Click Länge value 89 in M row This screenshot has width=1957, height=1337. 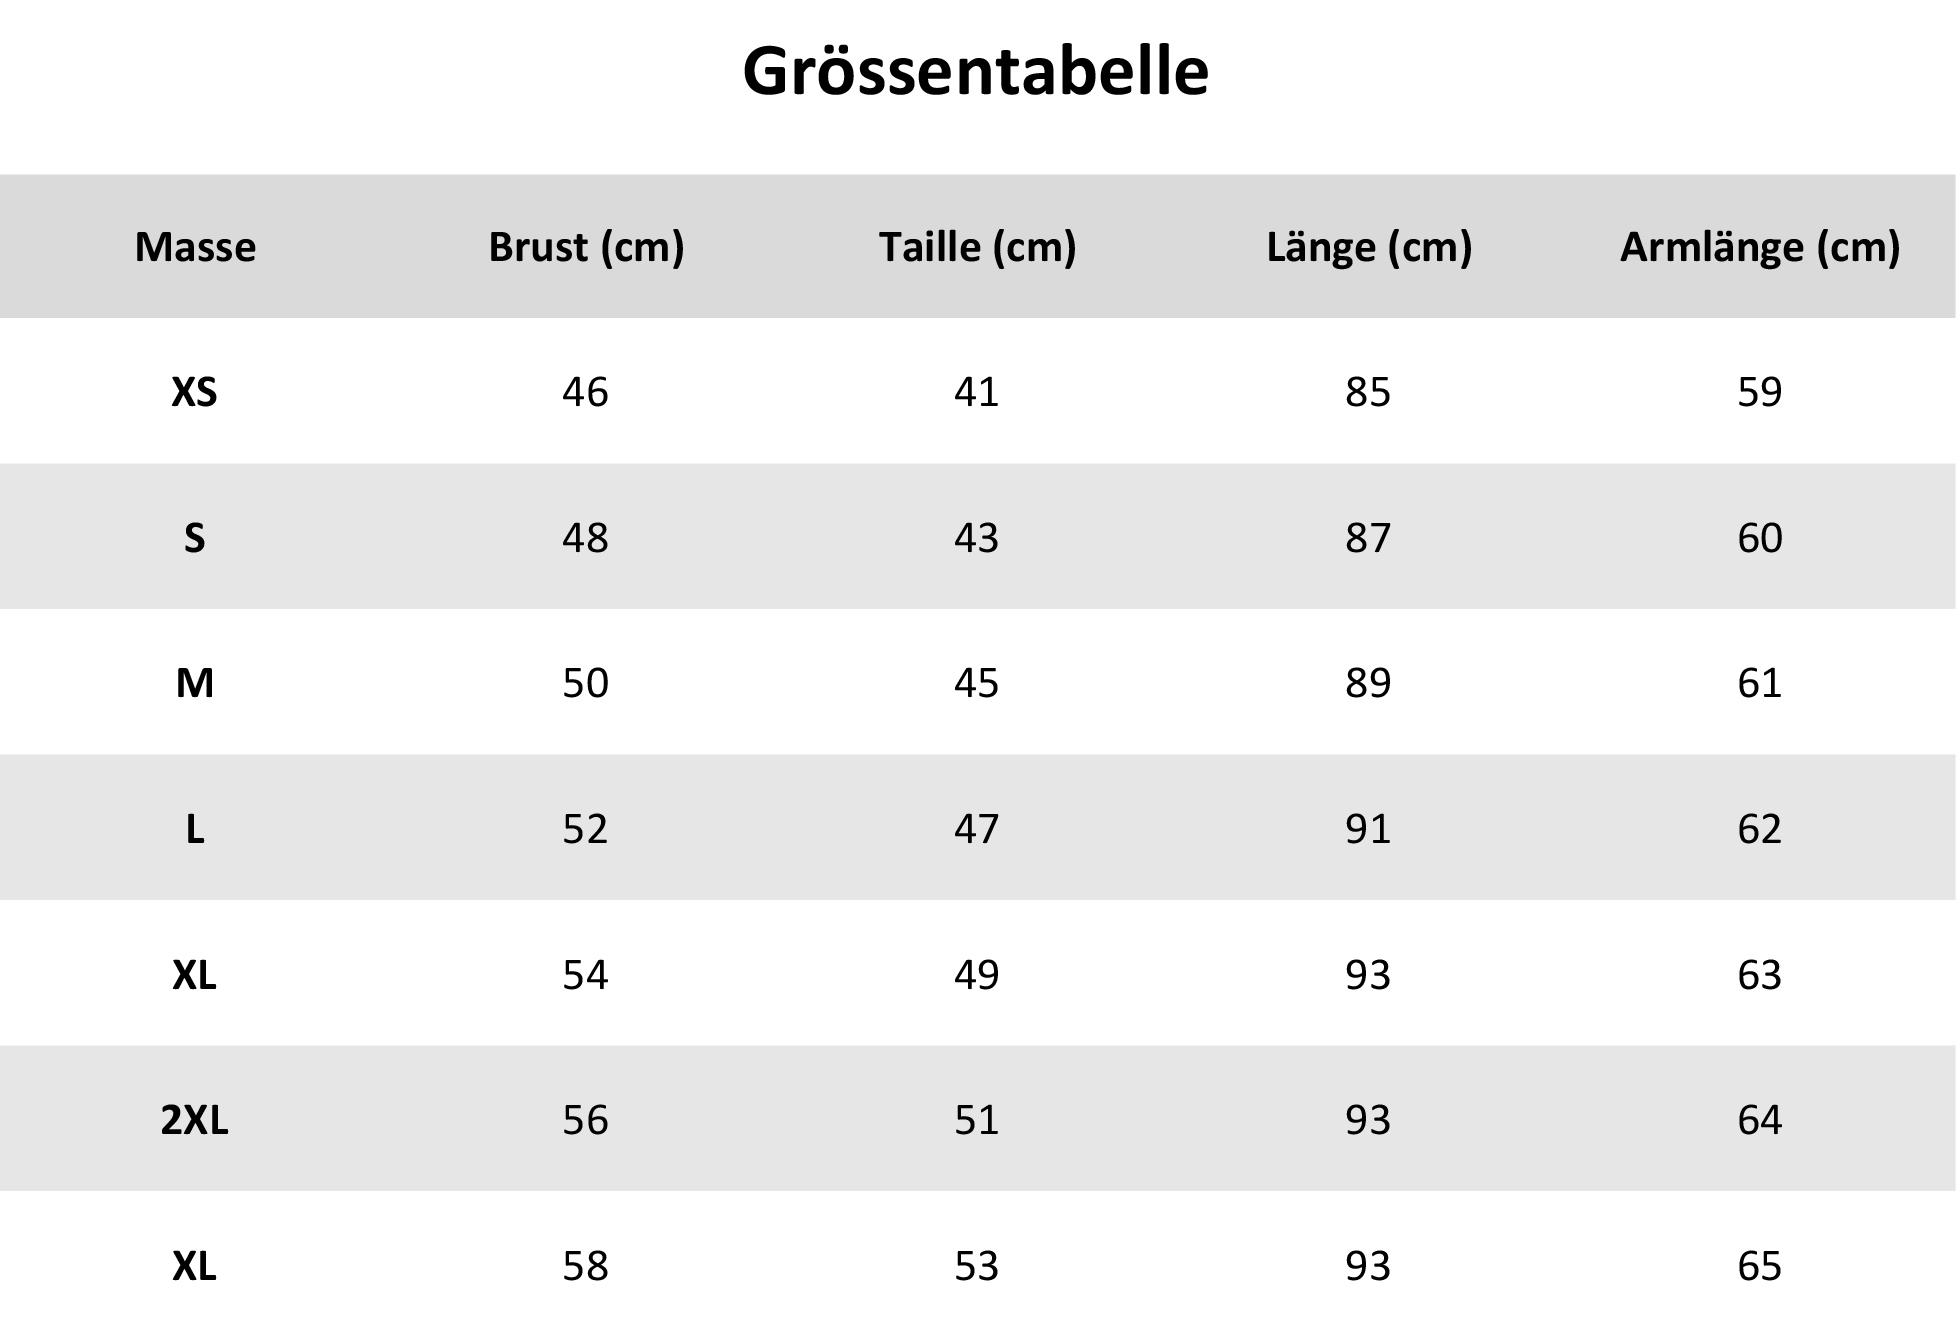[x=1368, y=683]
